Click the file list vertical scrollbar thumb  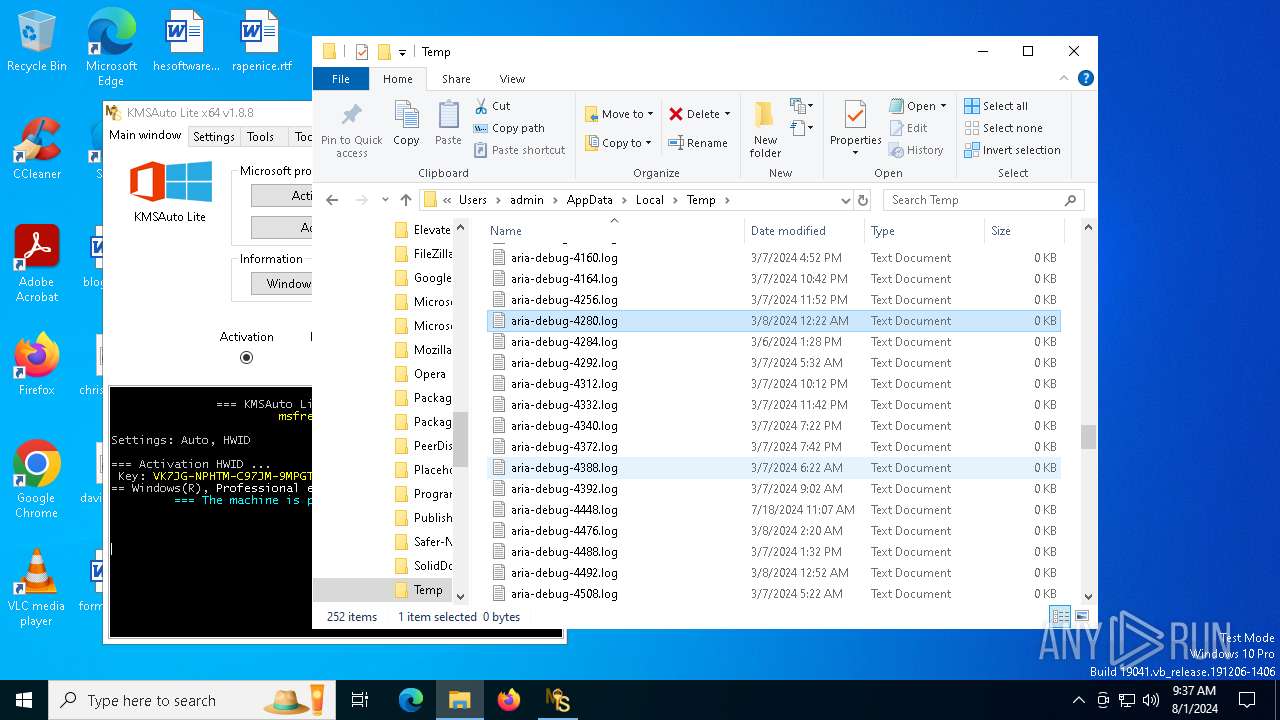pyautogui.click(x=1088, y=437)
